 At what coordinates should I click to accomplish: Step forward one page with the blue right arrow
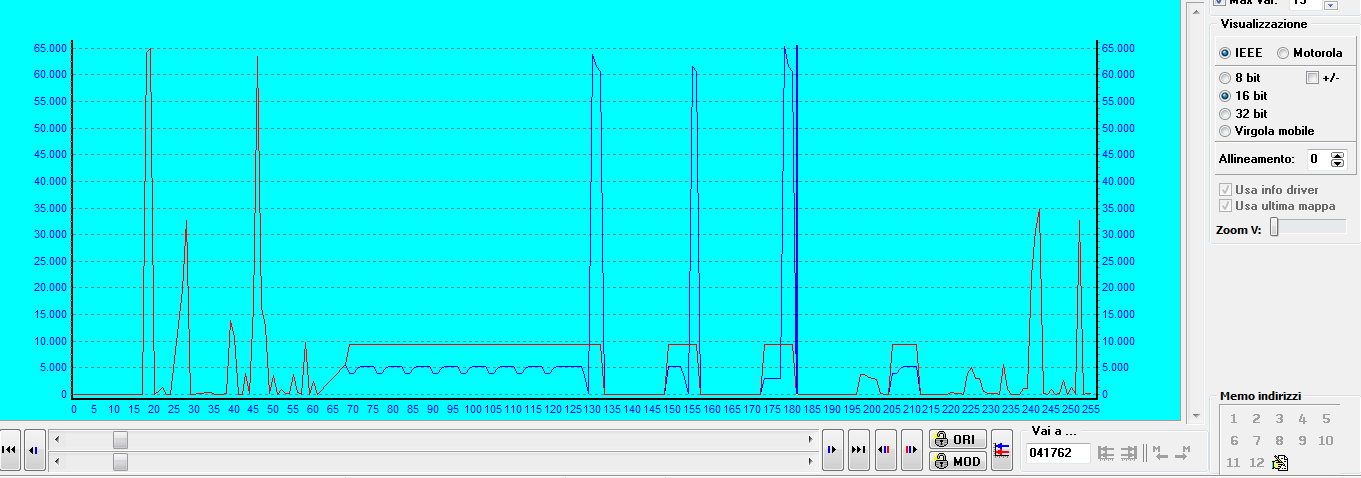[832, 450]
